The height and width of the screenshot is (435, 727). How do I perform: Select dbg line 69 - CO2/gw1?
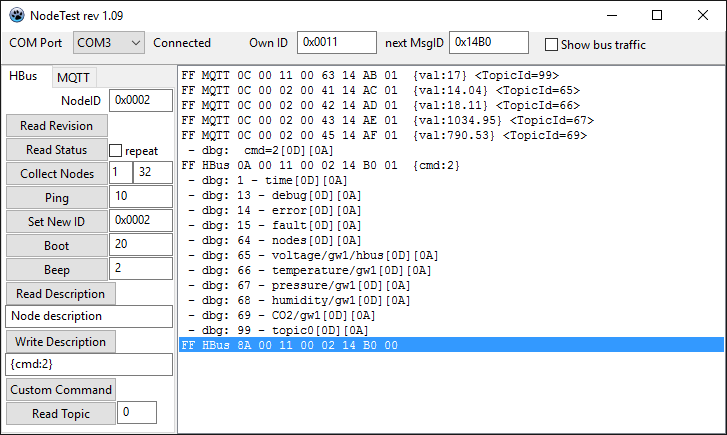451,315
